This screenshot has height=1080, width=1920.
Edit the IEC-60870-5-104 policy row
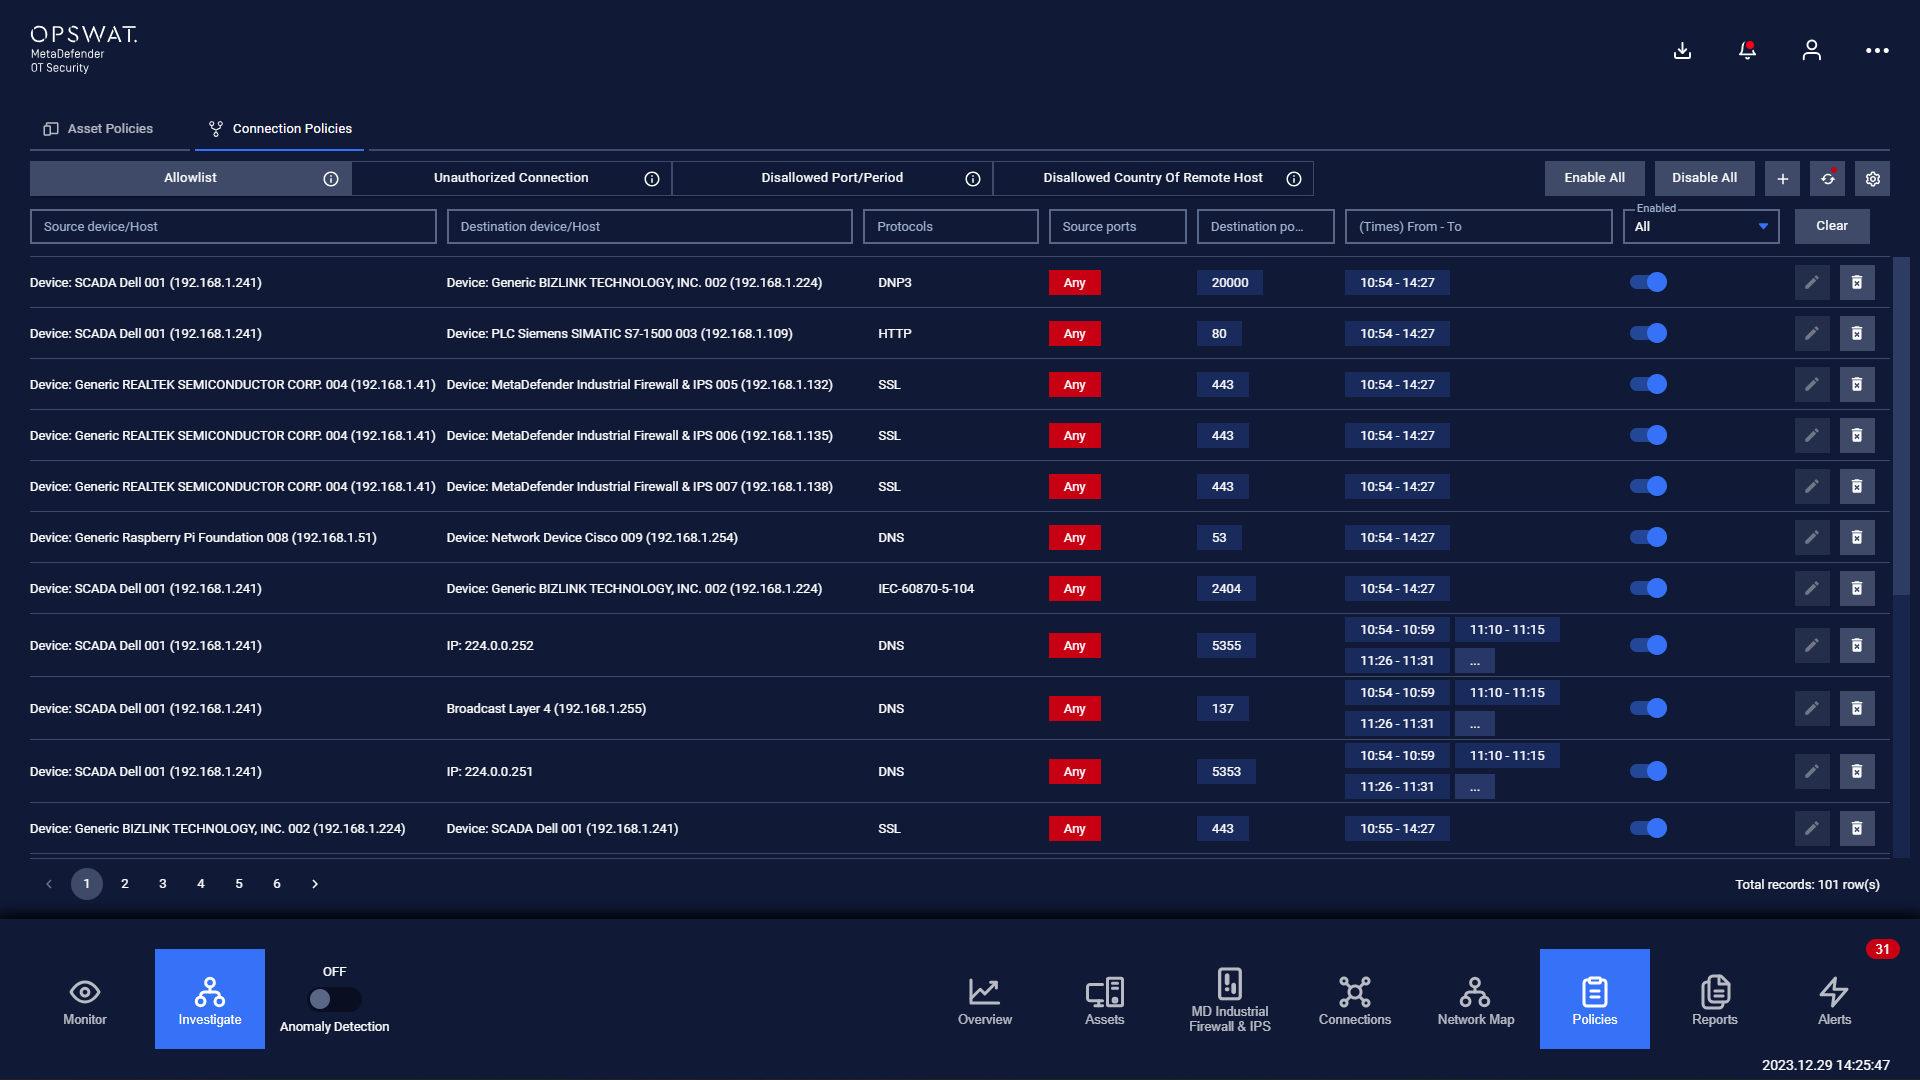(1812, 589)
